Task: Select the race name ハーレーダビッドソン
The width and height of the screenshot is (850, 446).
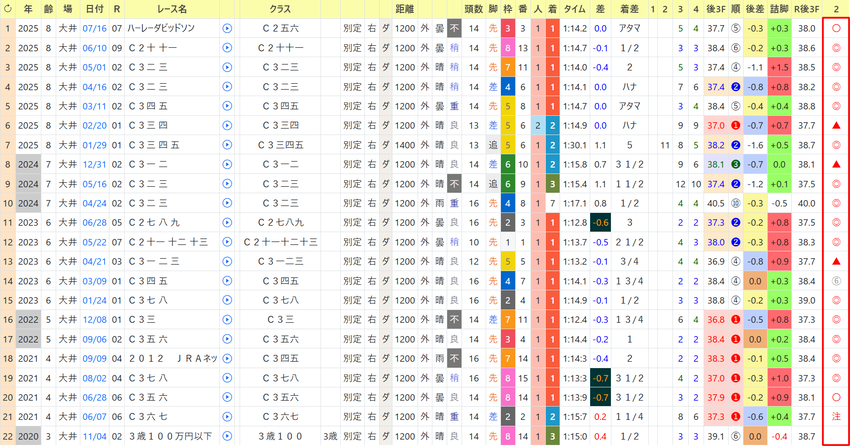Action: 161,28
